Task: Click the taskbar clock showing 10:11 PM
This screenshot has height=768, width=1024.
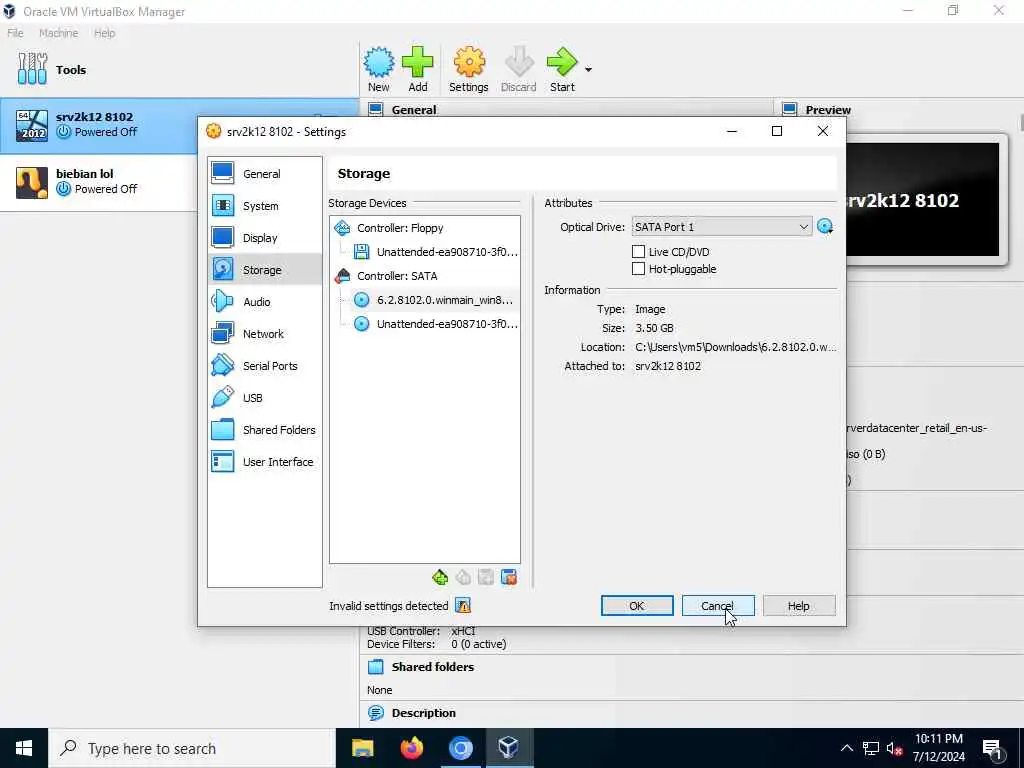Action: coord(938,748)
